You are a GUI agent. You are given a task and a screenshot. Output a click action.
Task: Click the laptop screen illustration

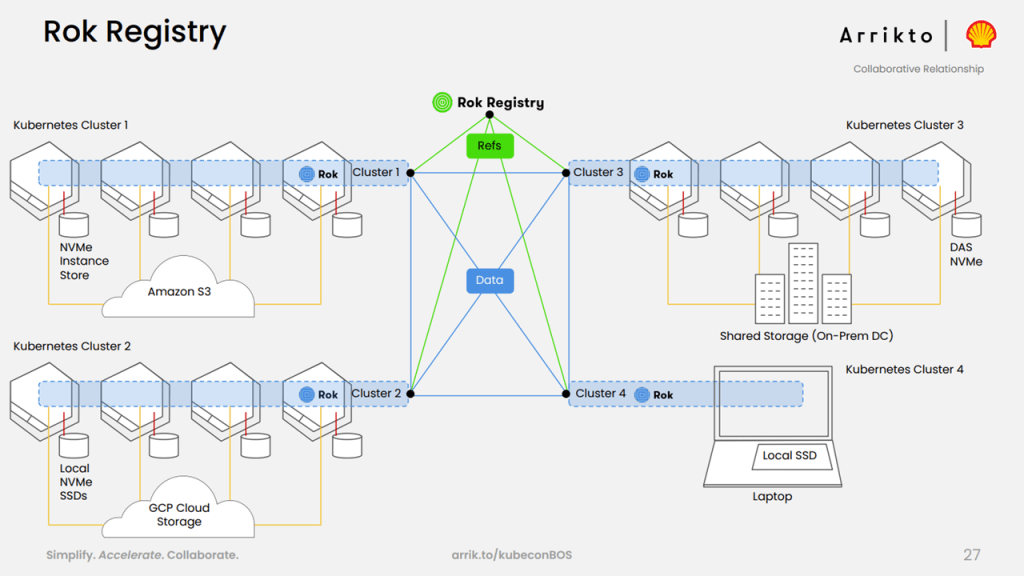pyautogui.click(x=773, y=402)
